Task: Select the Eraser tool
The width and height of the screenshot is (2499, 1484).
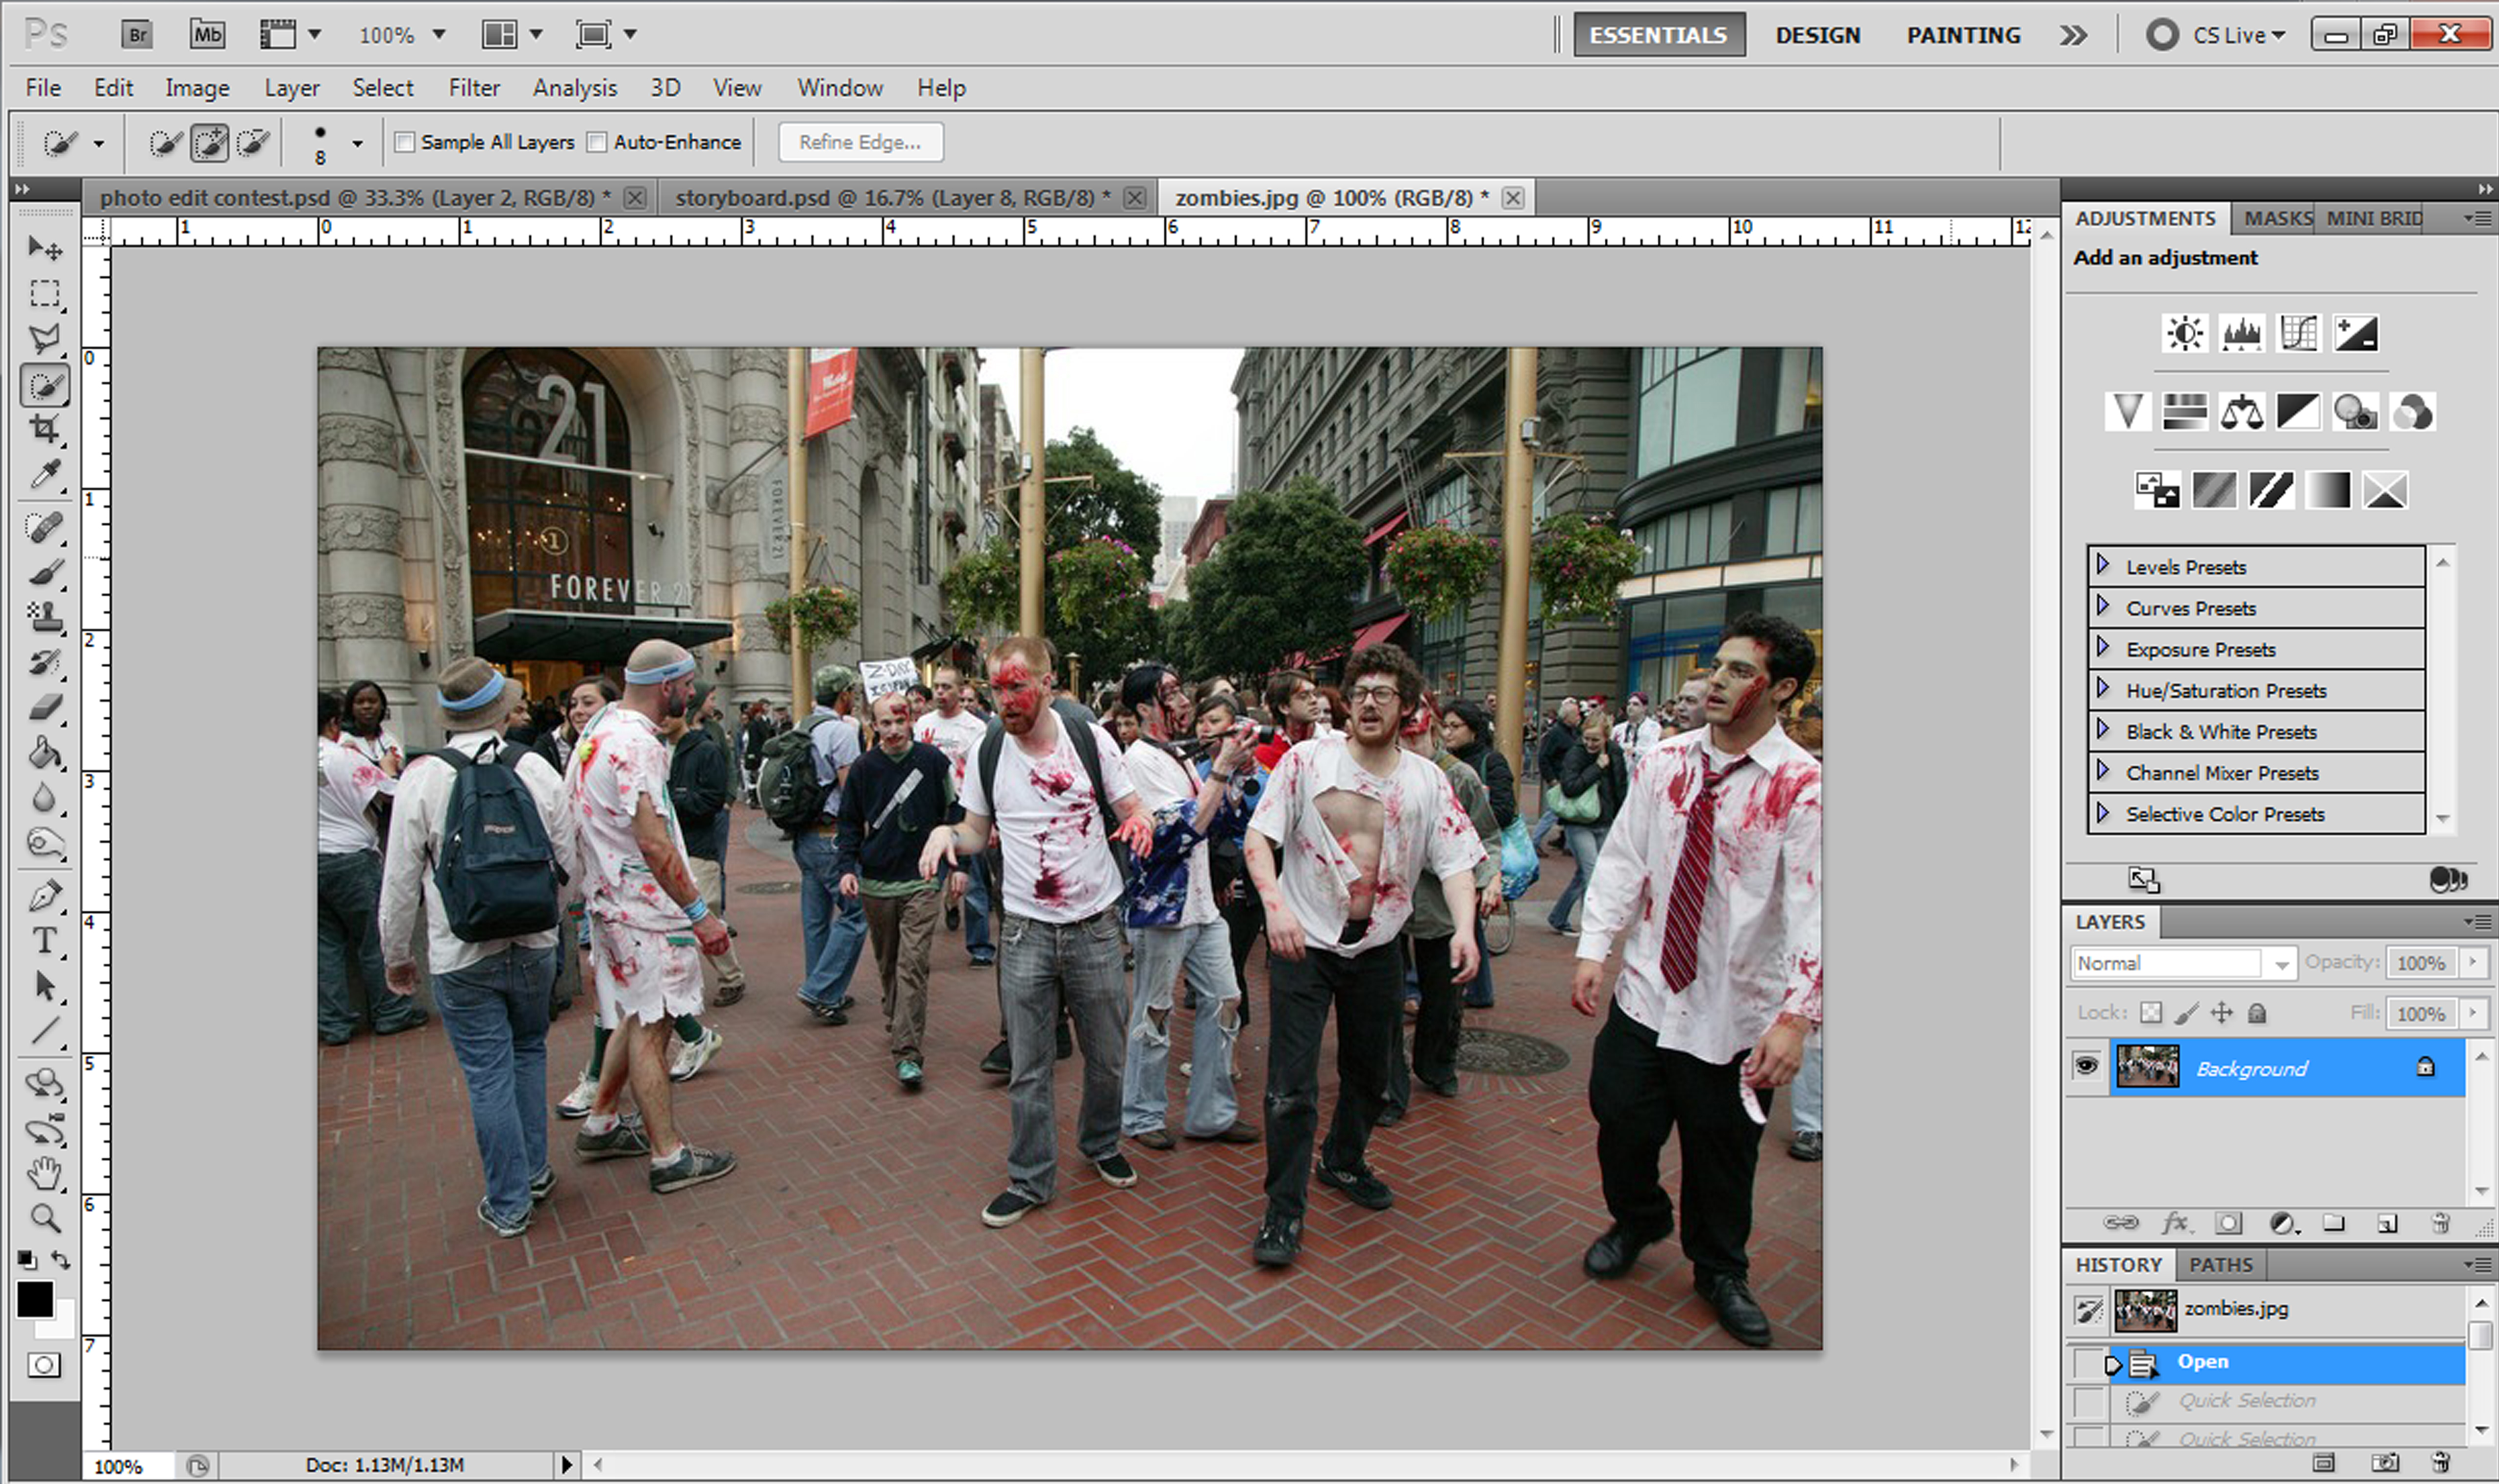Action: [45, 708]
